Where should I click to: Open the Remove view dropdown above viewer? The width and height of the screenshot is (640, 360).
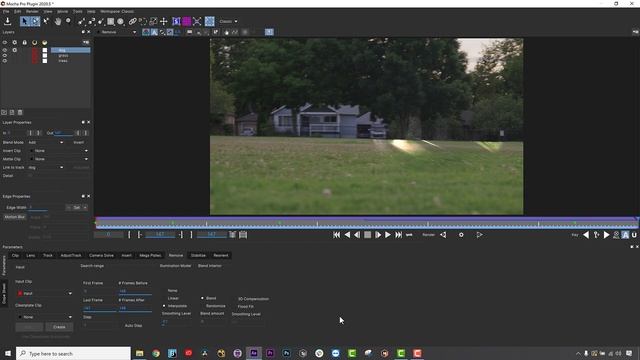click(x=117, y=32)
